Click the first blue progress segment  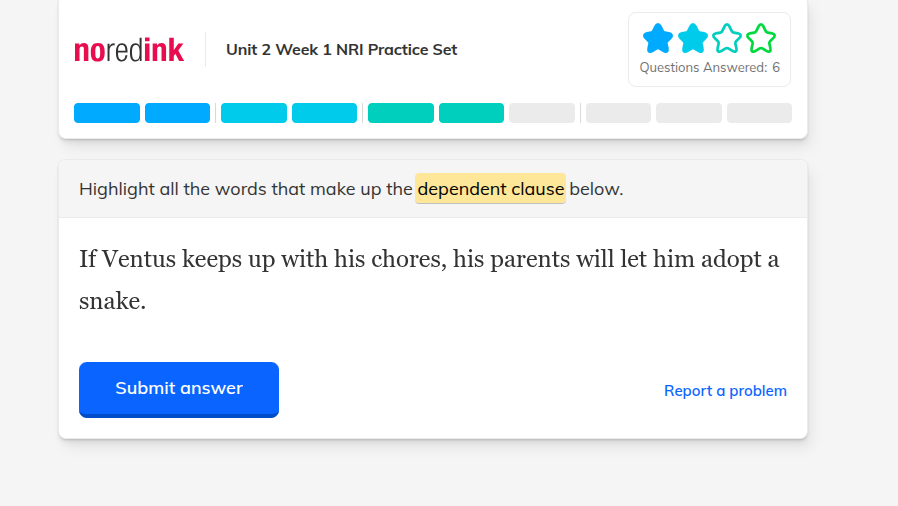107,113
